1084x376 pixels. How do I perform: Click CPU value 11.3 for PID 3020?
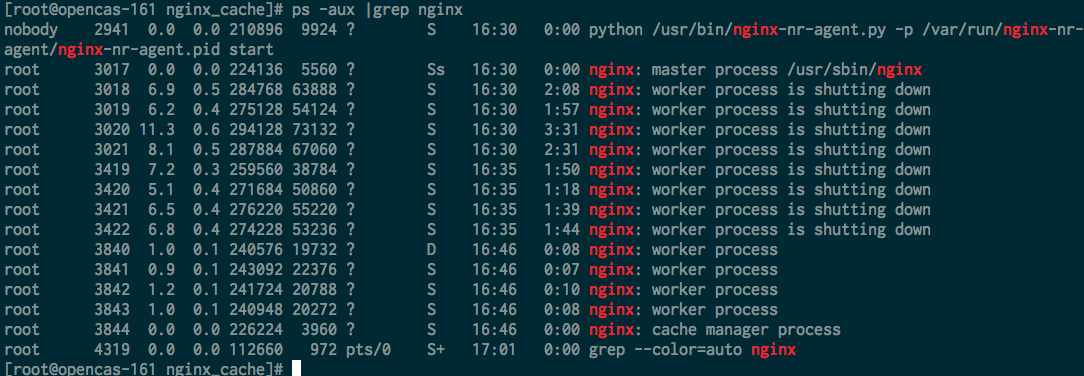[156, 130]
